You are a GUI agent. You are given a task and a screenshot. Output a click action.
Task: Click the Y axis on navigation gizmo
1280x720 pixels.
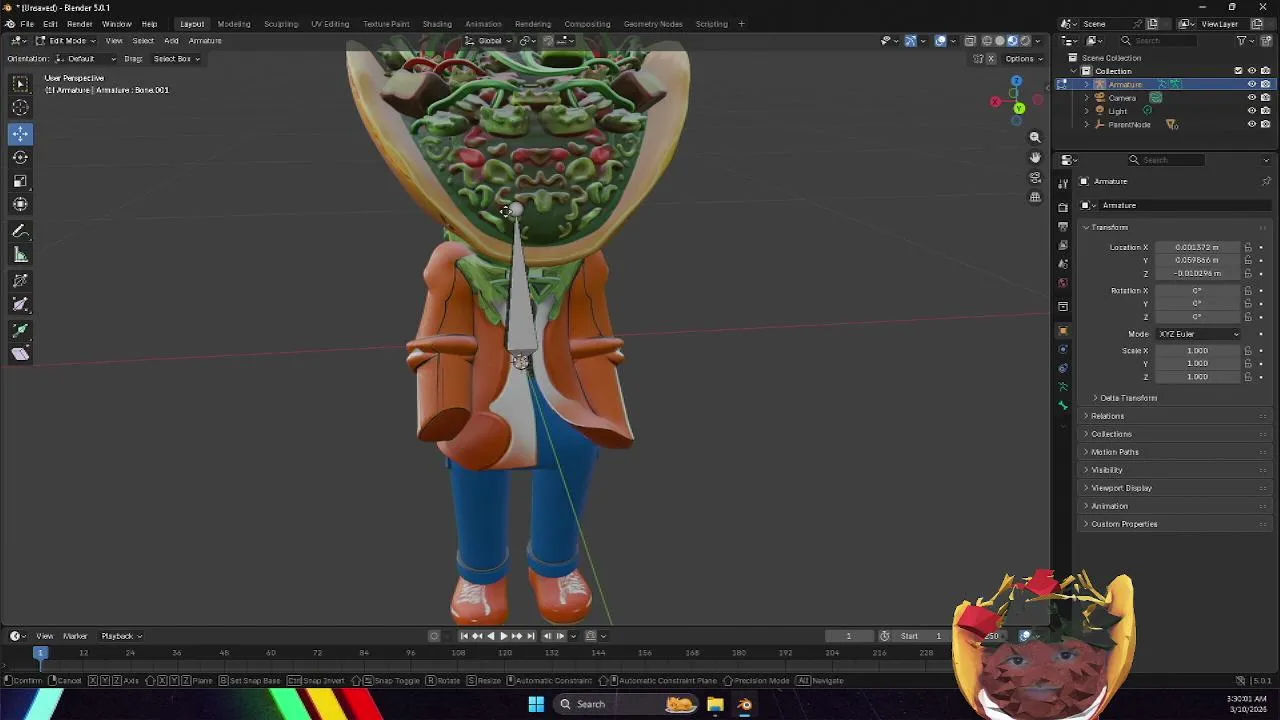click(1018, 108)
